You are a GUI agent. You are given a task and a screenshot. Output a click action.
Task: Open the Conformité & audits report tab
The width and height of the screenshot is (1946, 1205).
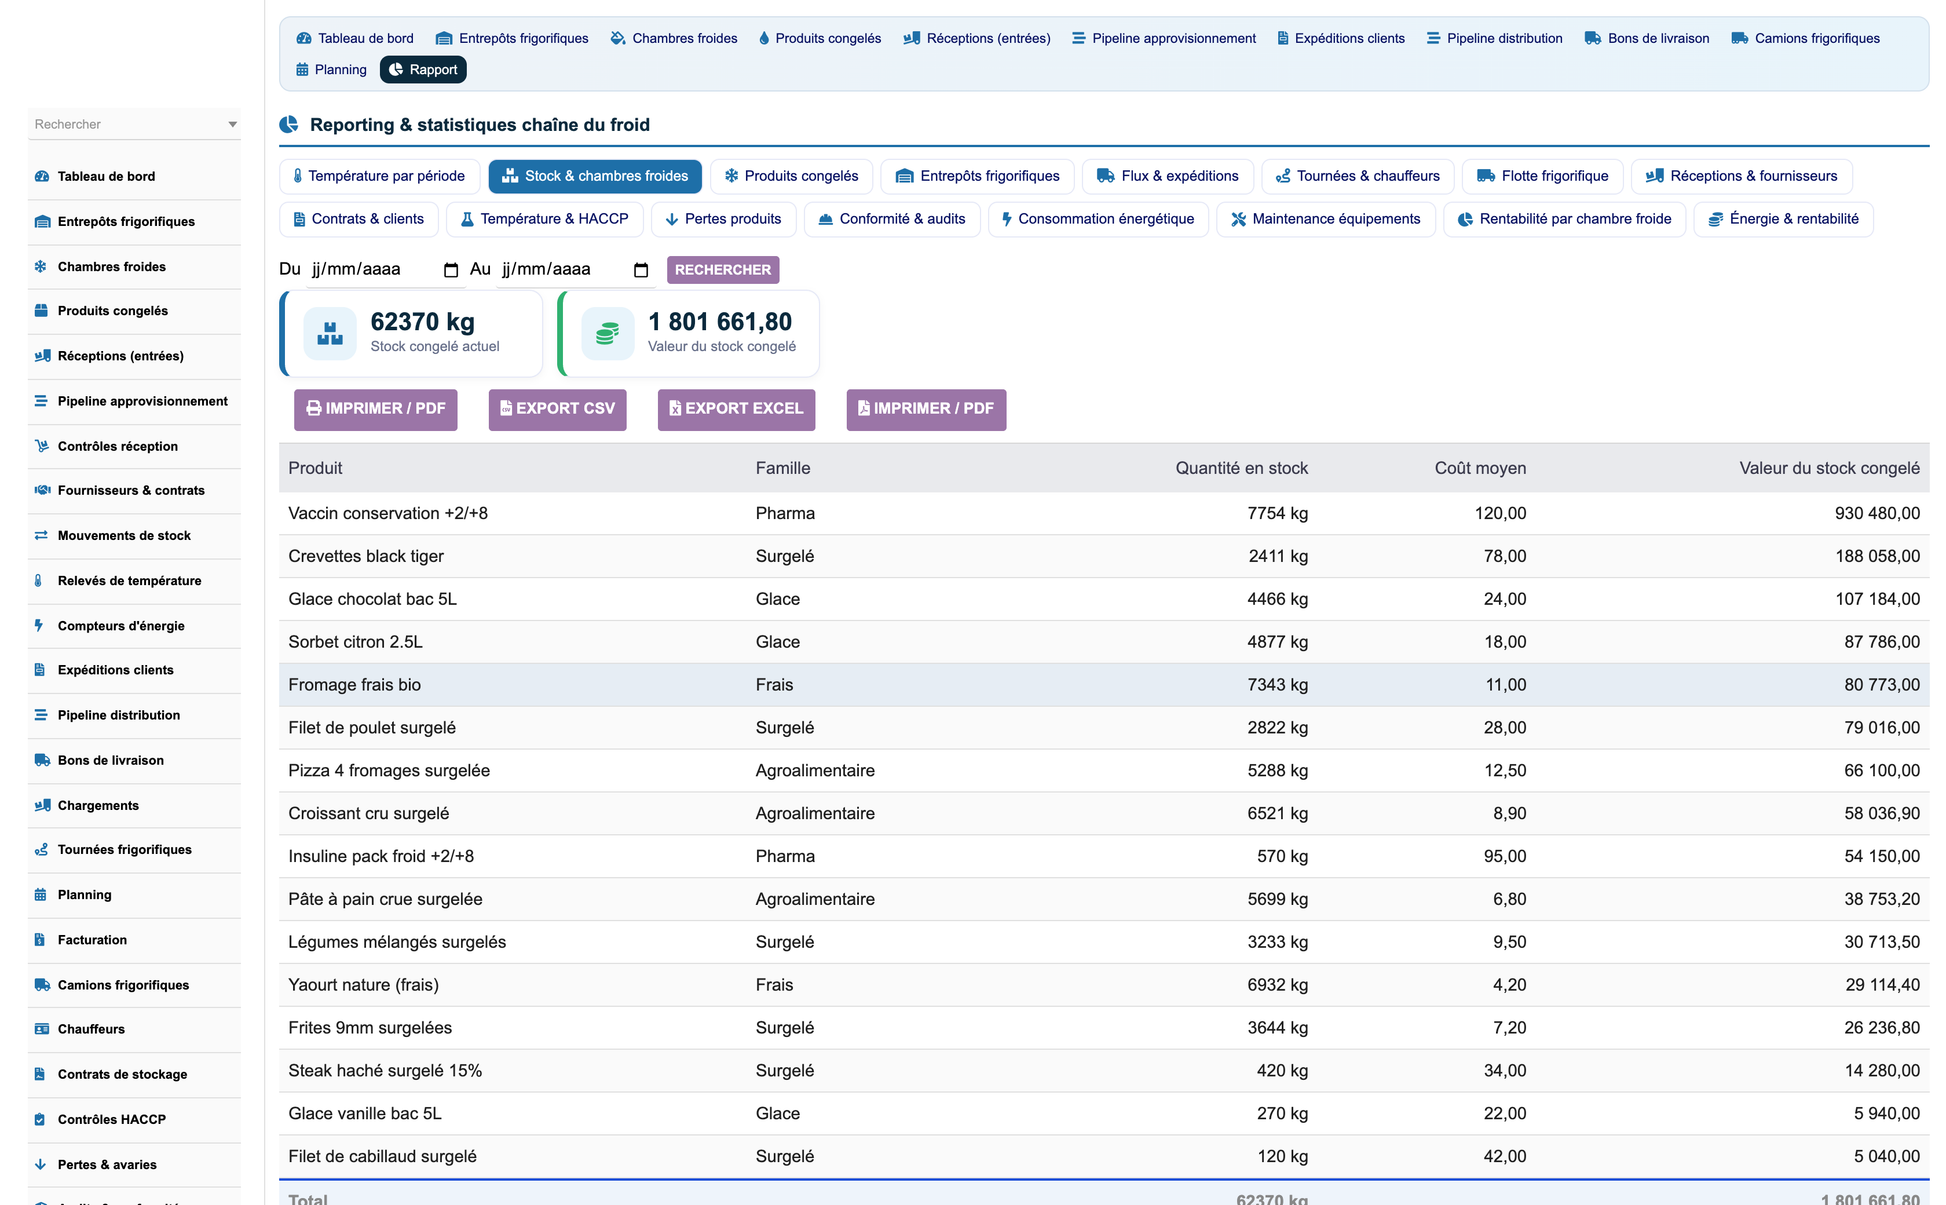tap(892, 219)
